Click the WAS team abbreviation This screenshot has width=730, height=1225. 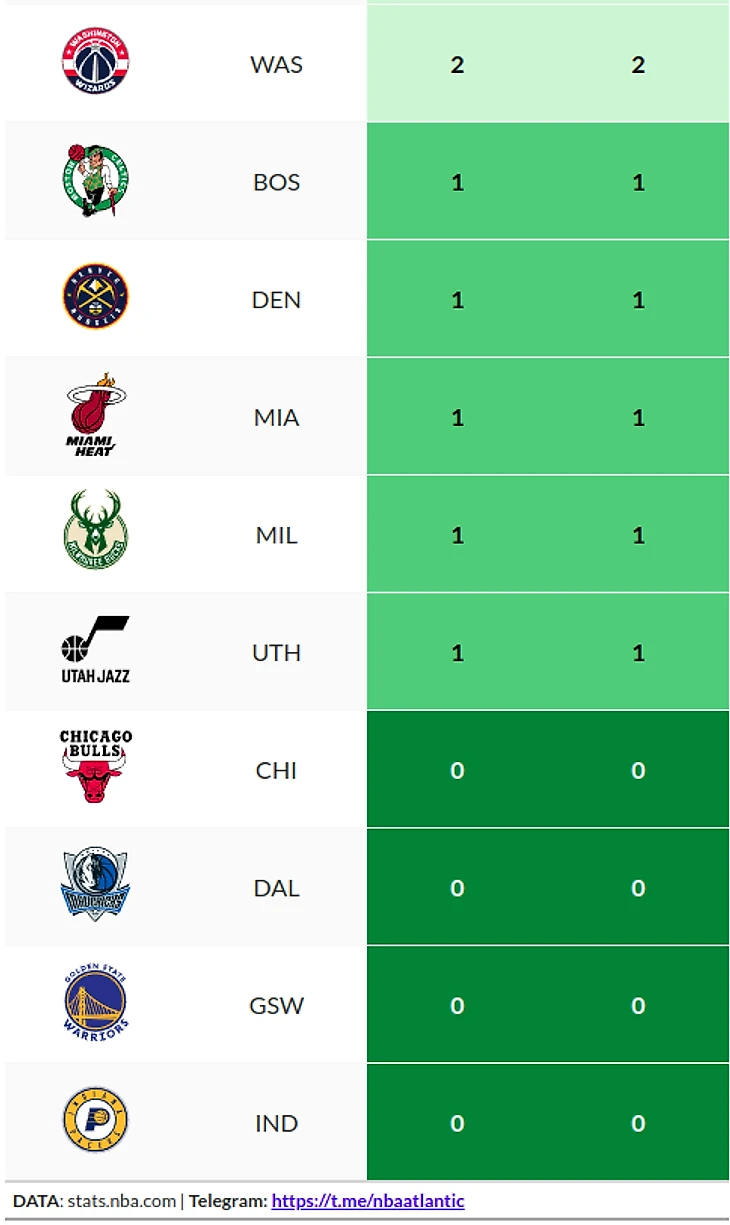tap(277, 65)
